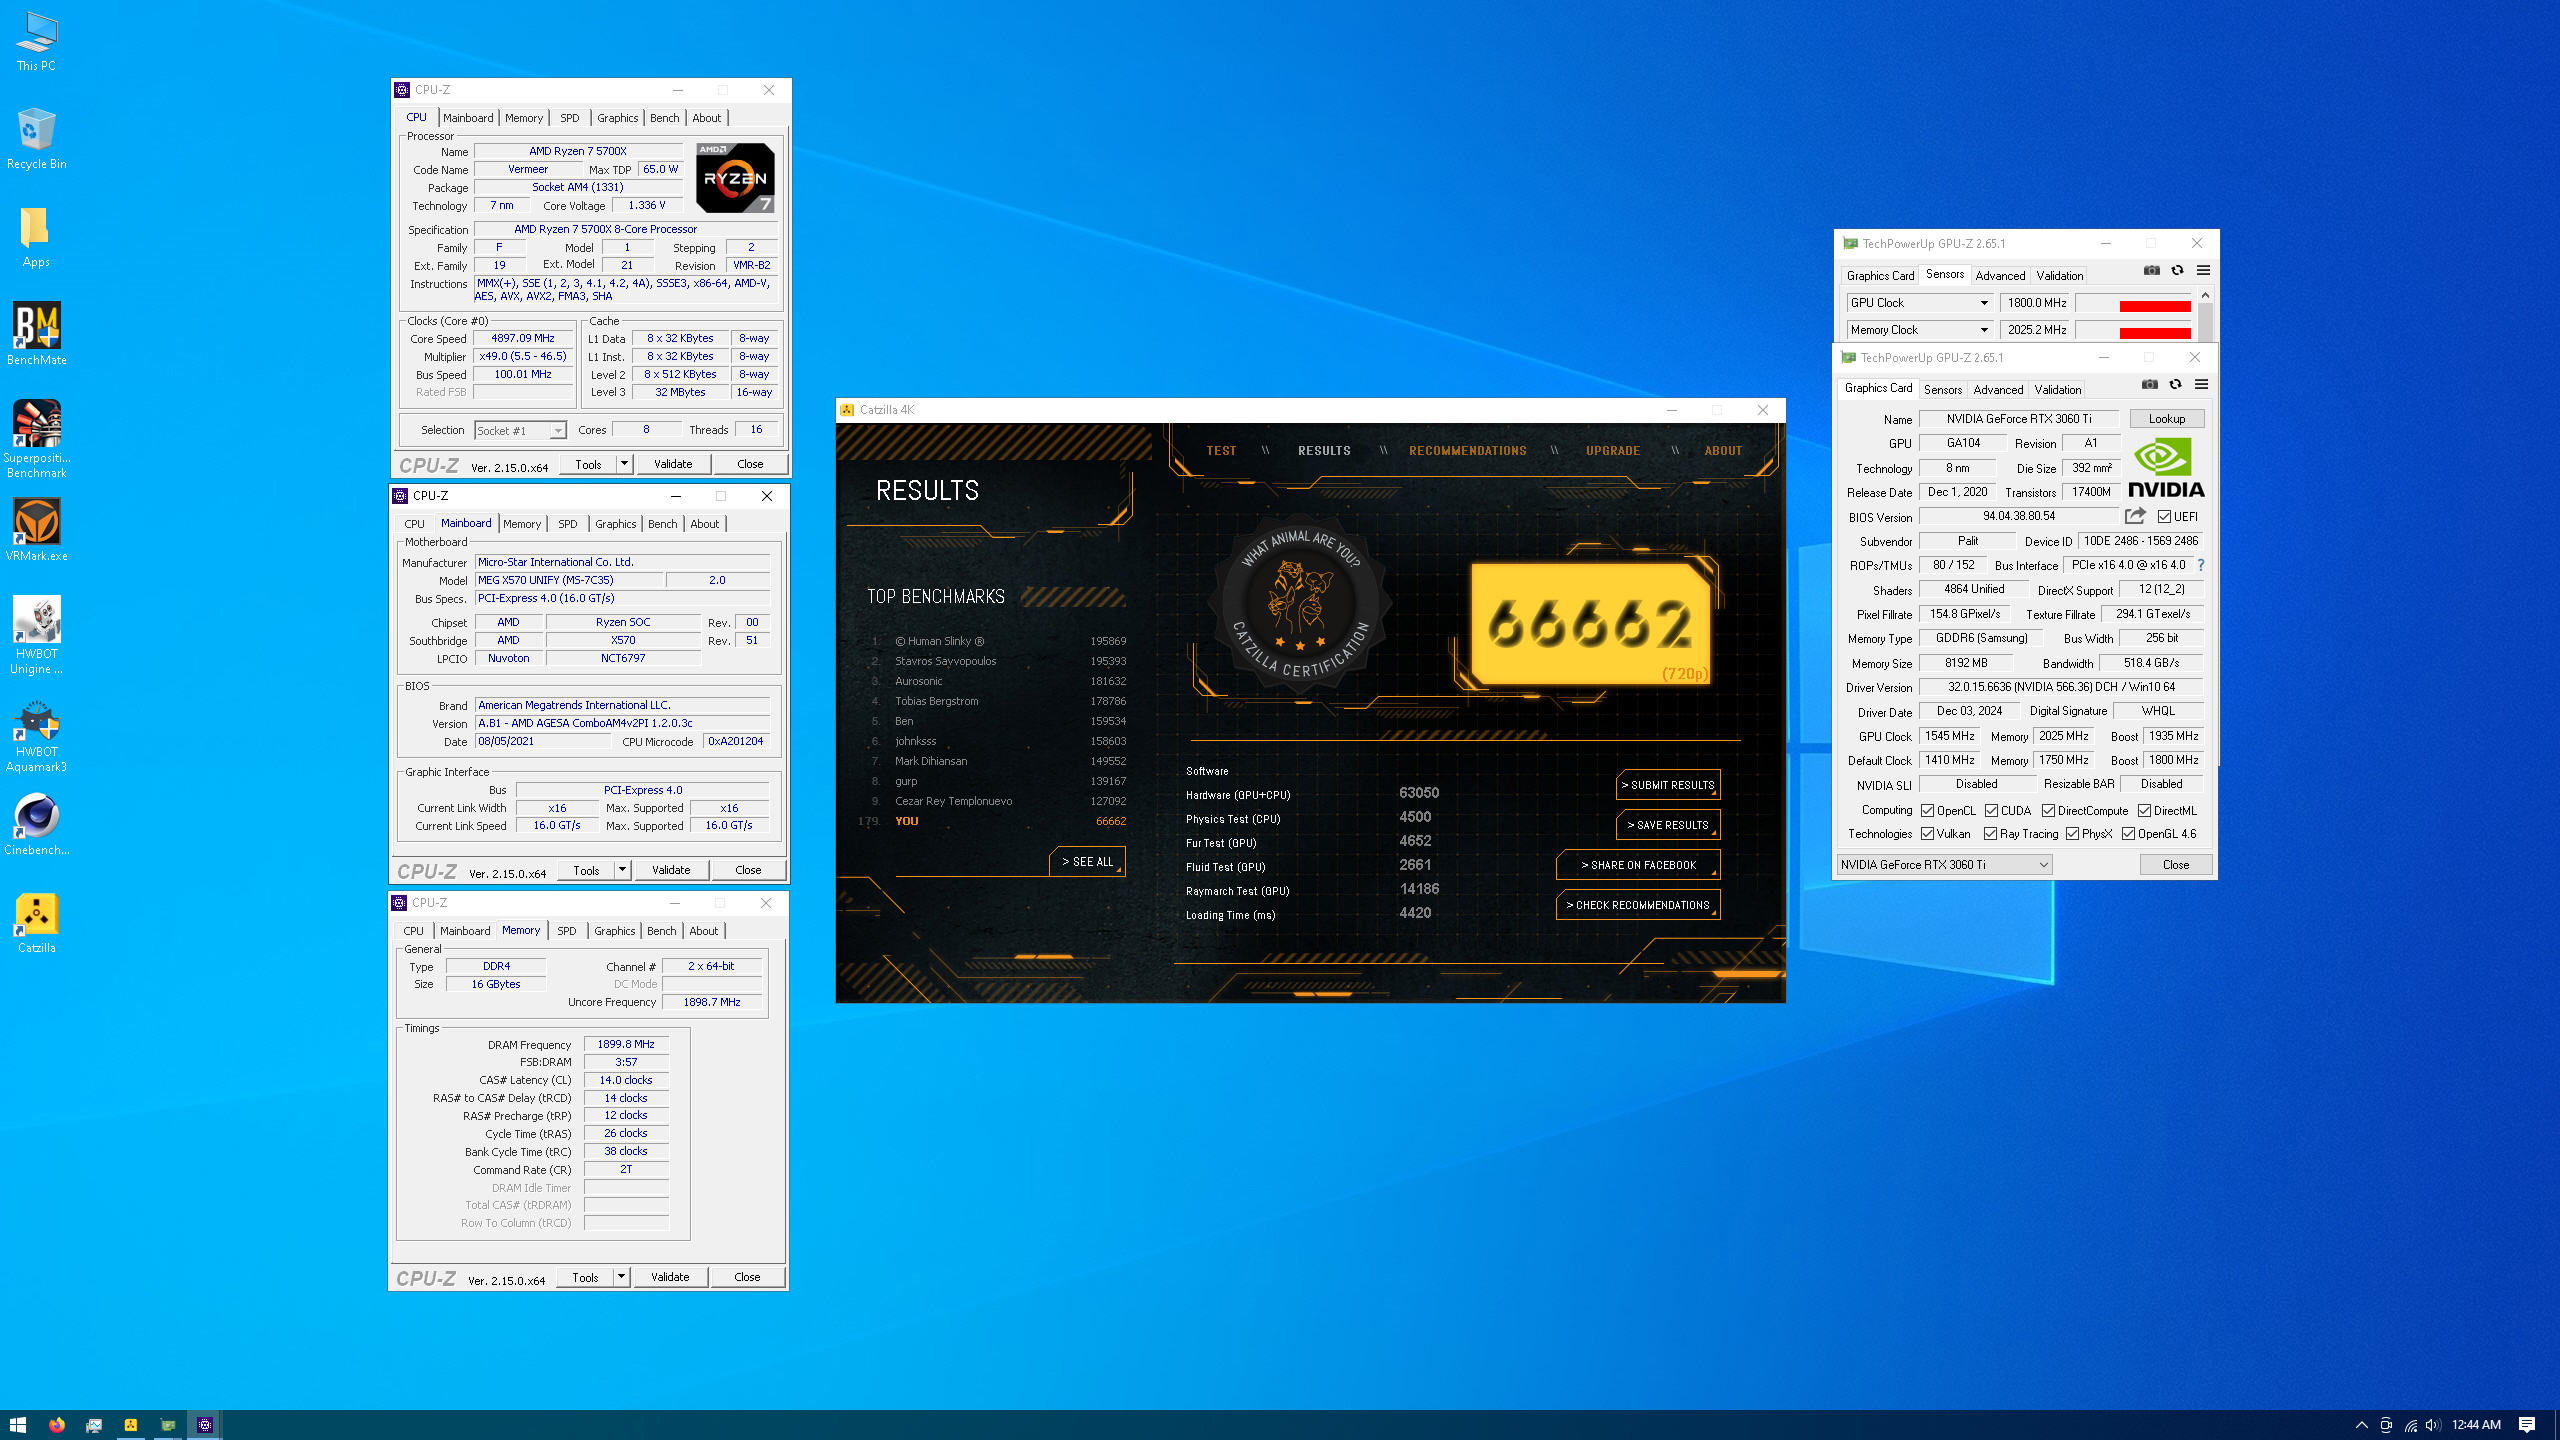The height and width of the screenshot is (1440, 2560).
Task: Show hidden system tray icons chevron
Action: 2362,1425
